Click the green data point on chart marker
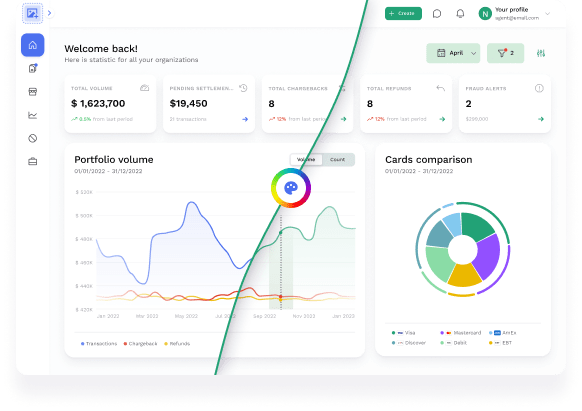This screenshot has width=582, height=411. click(x=281, y=233)
